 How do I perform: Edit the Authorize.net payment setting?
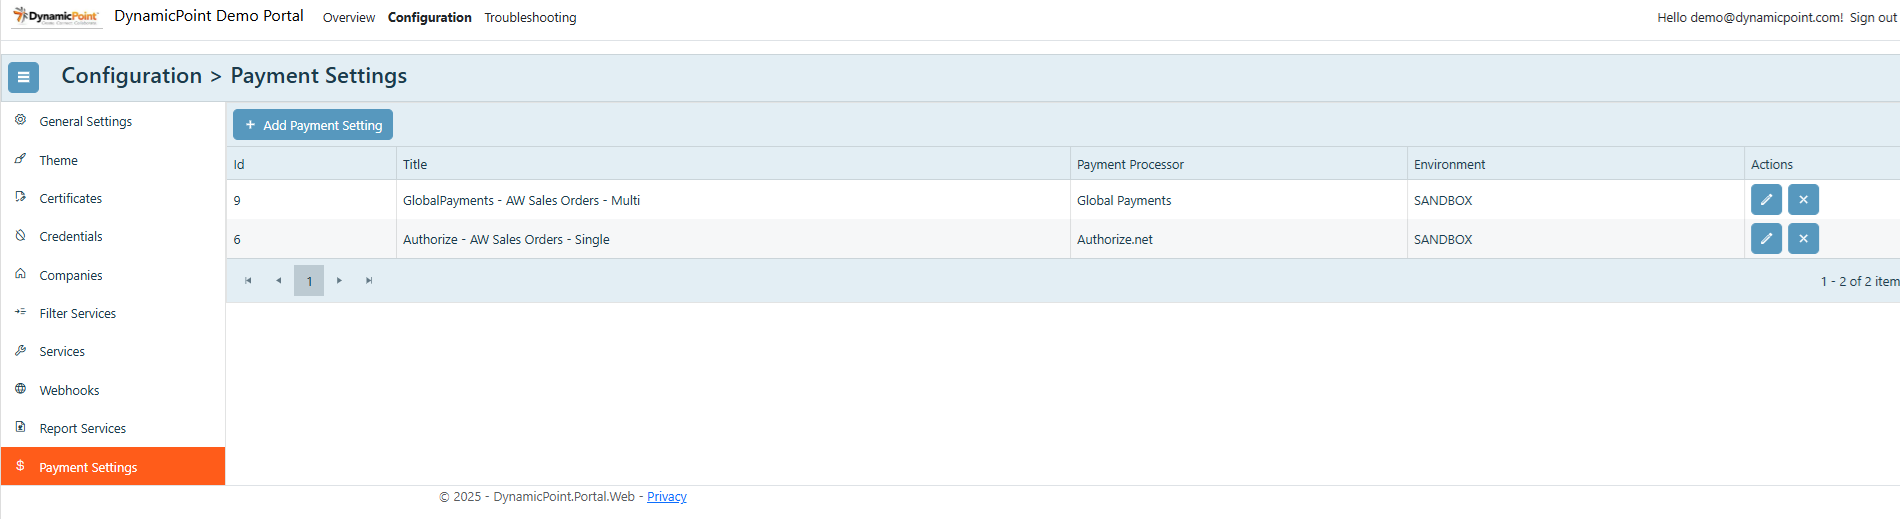1766,239
